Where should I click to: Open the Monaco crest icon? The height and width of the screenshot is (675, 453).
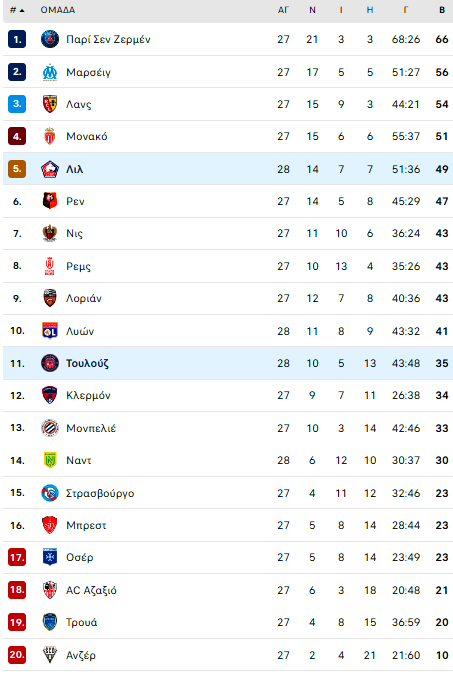click(x=50, y=136)
